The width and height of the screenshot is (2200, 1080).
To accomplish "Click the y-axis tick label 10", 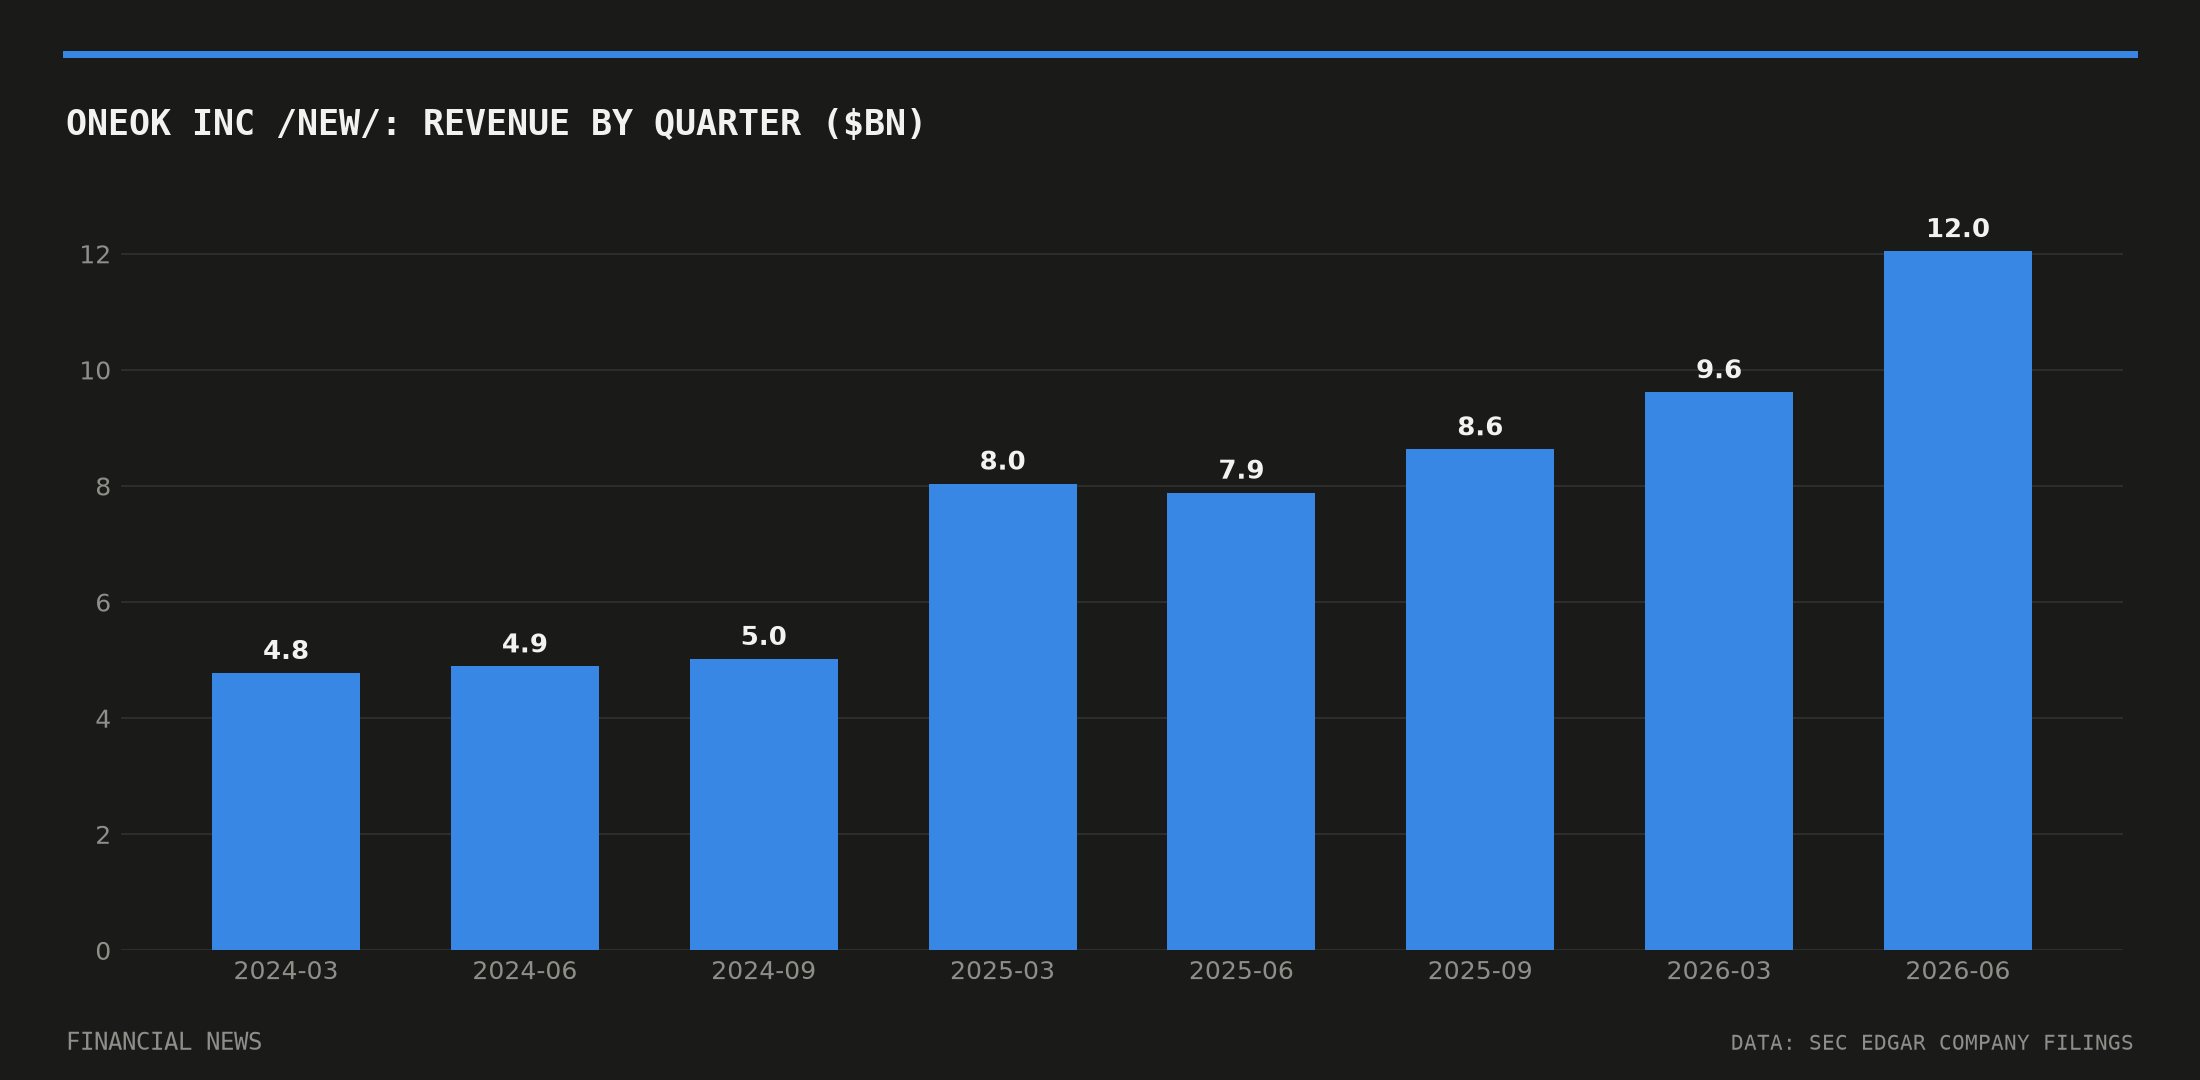I will 95,371.
